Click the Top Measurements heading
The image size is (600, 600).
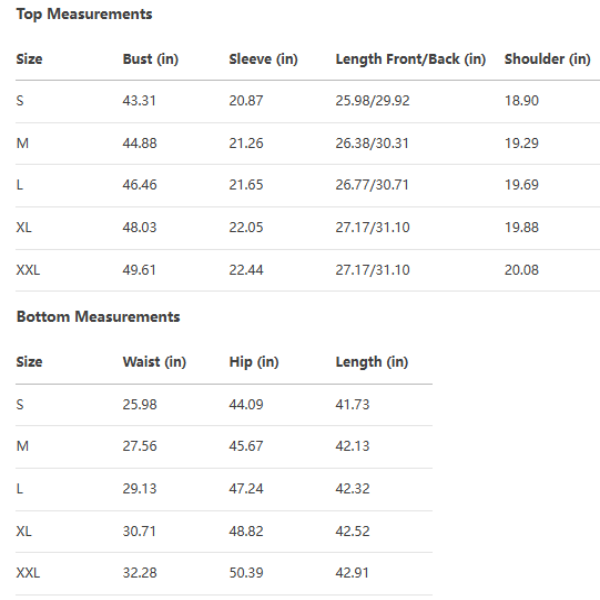pos(84,15)
